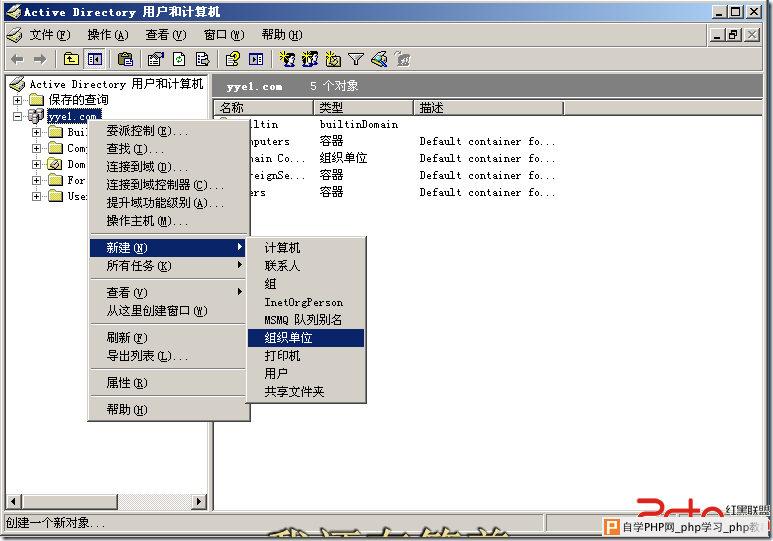Click the MMC icon left of 文件 menu
This screenshot has width=773, height=541.
click(x=15, y=35)
